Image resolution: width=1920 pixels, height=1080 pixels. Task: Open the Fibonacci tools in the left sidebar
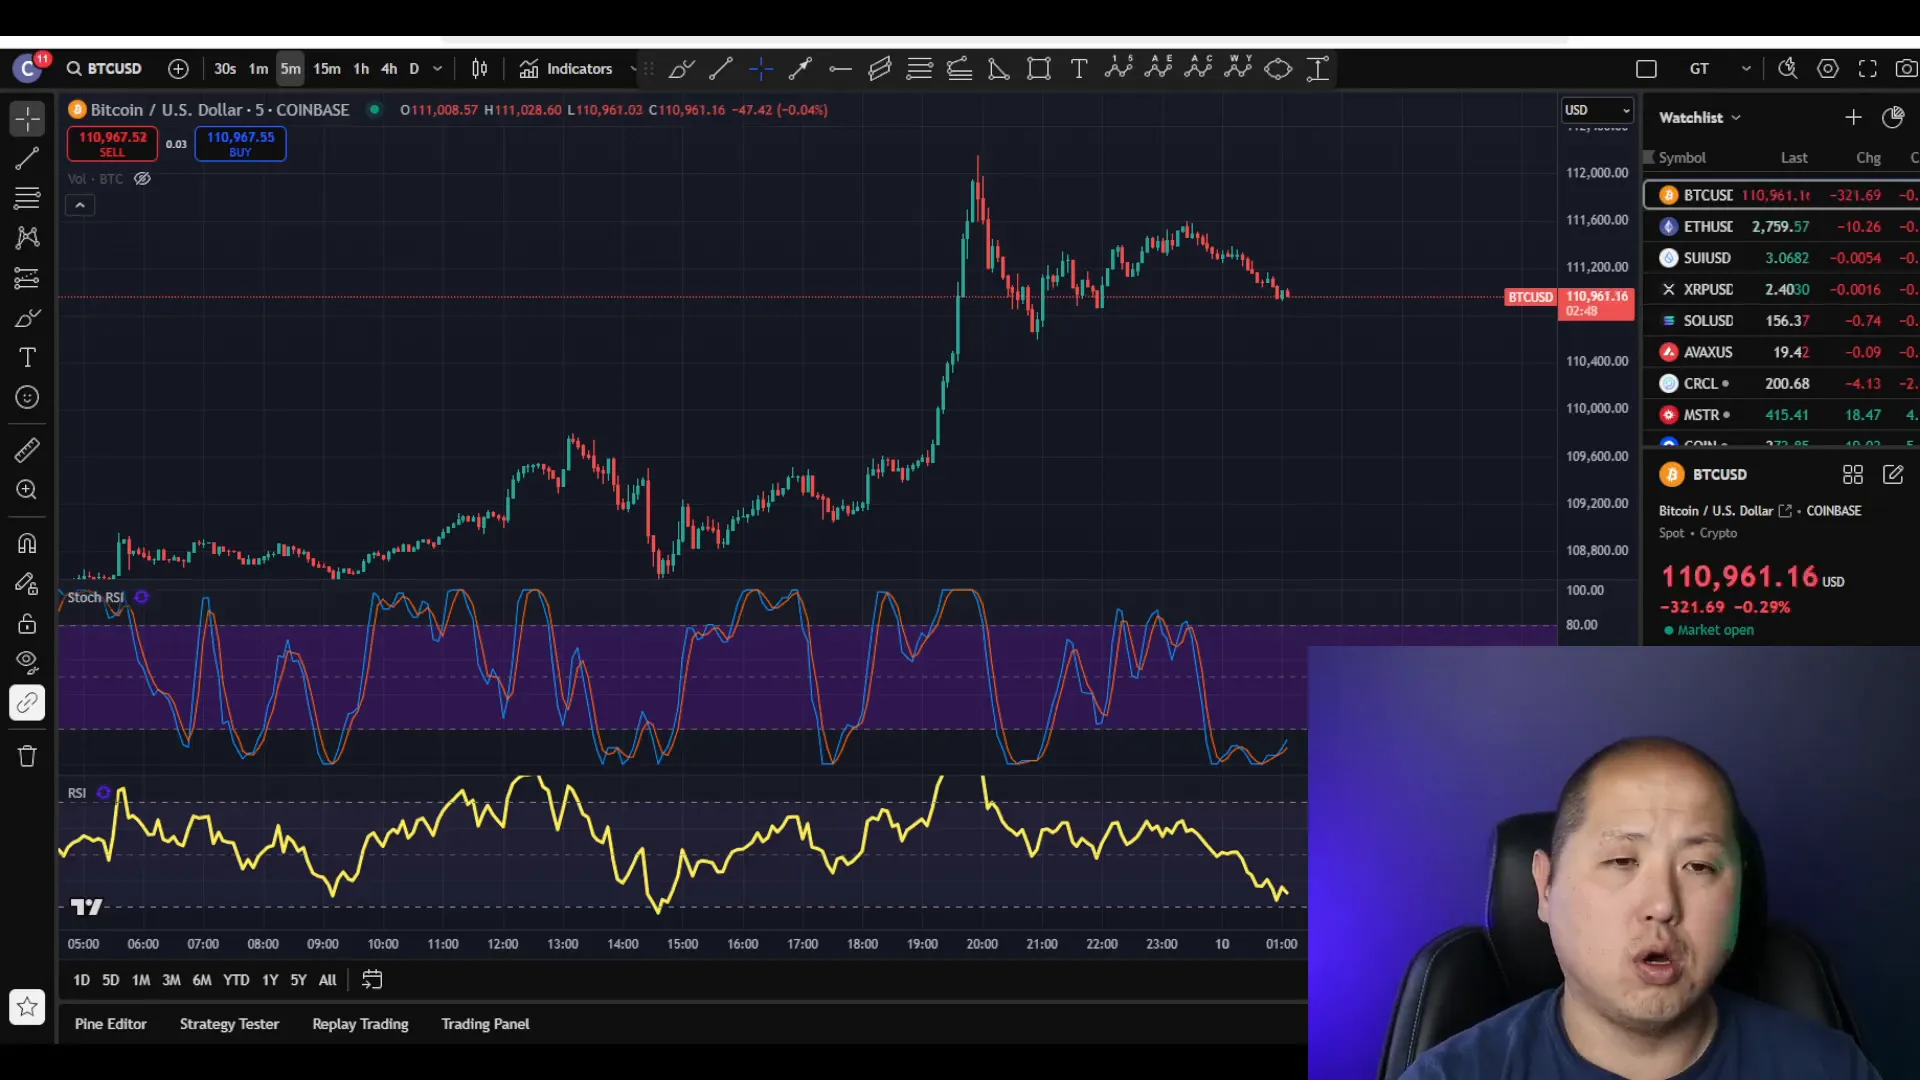(x=27, y=198)
